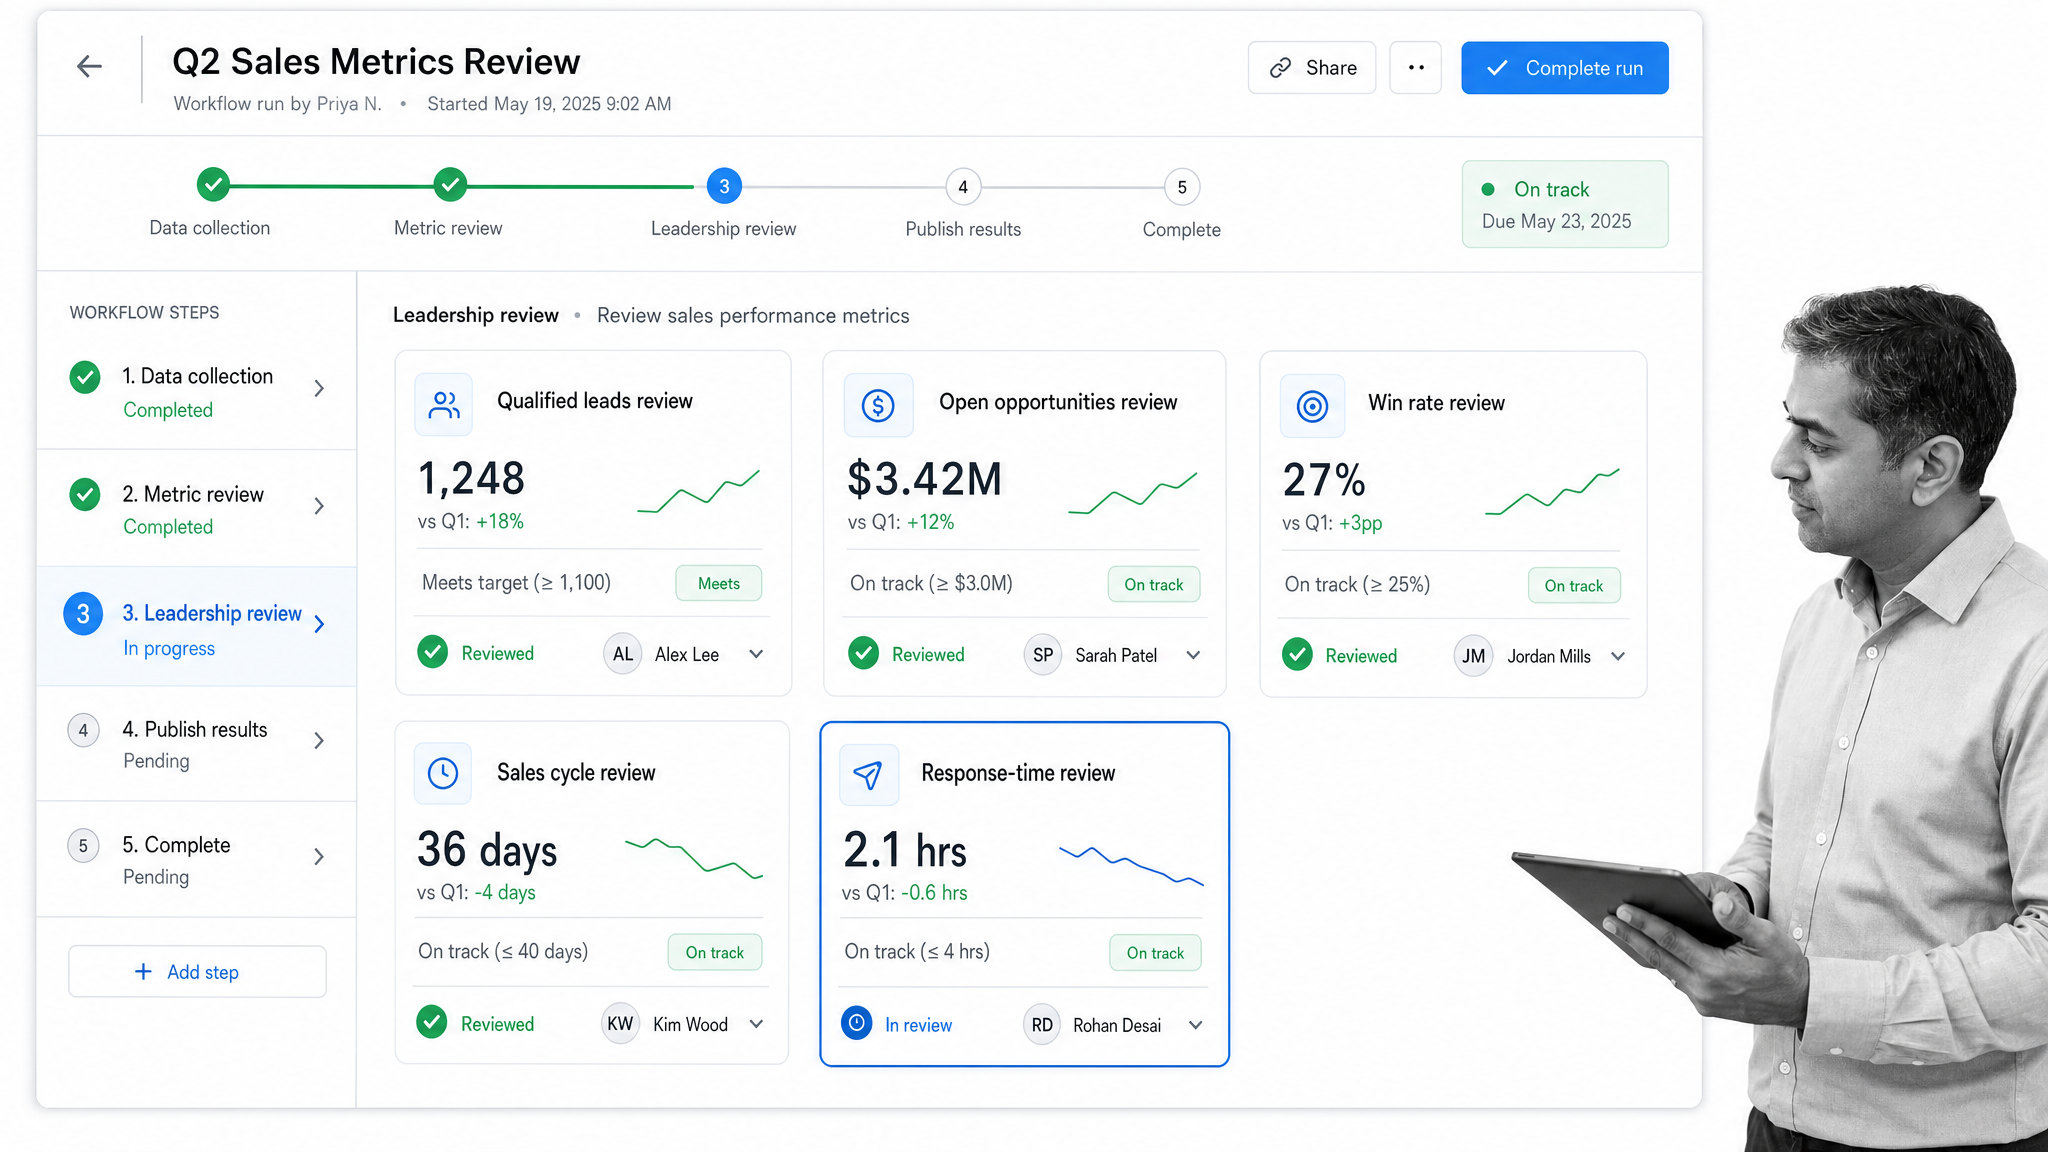Click the people icon on Qualified leads card
The width and height of the screenshot is (2048, 1152).
[444, 404]
